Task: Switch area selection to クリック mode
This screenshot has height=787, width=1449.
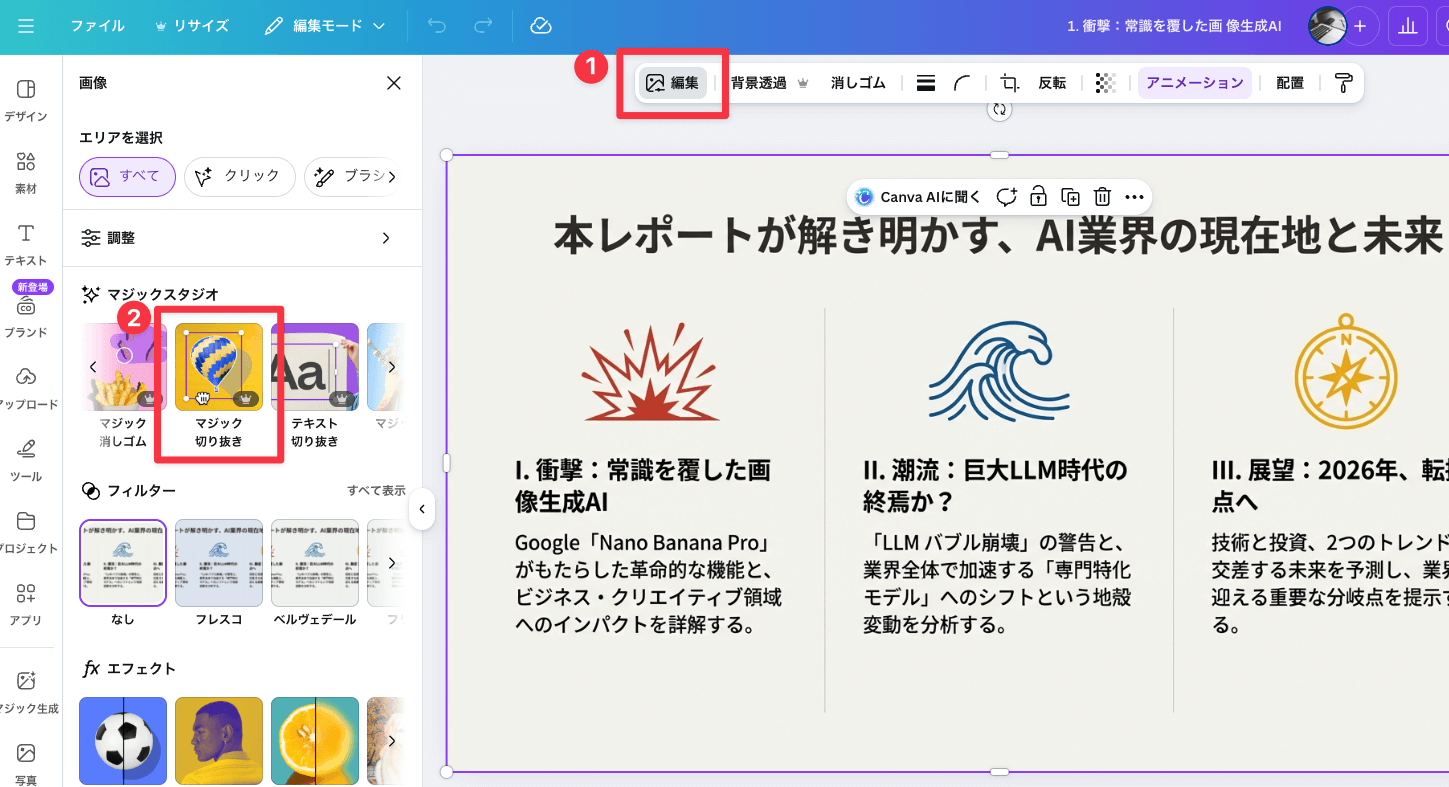Action: [239, 177]
